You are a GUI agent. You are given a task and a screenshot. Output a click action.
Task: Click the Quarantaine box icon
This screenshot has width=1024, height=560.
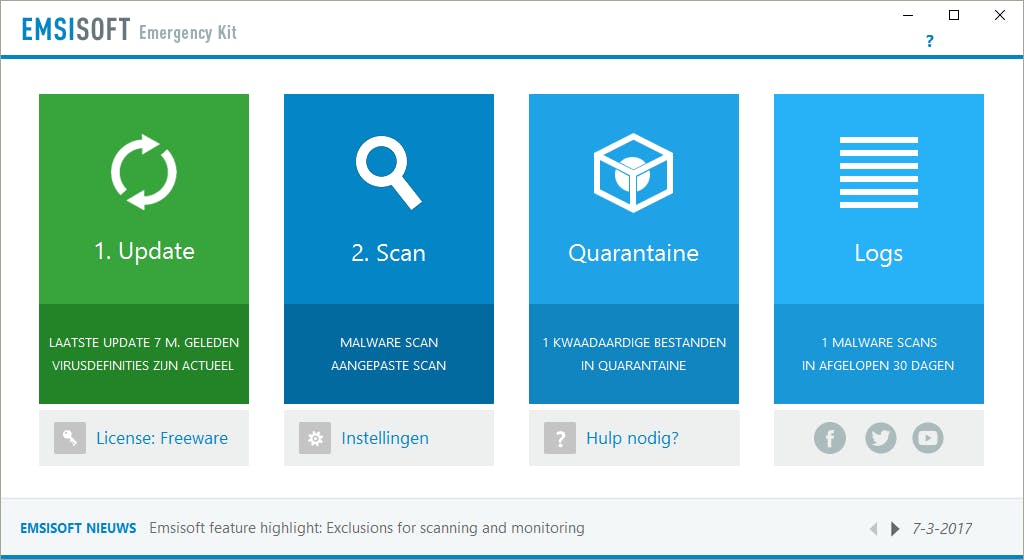pos(633,173)
